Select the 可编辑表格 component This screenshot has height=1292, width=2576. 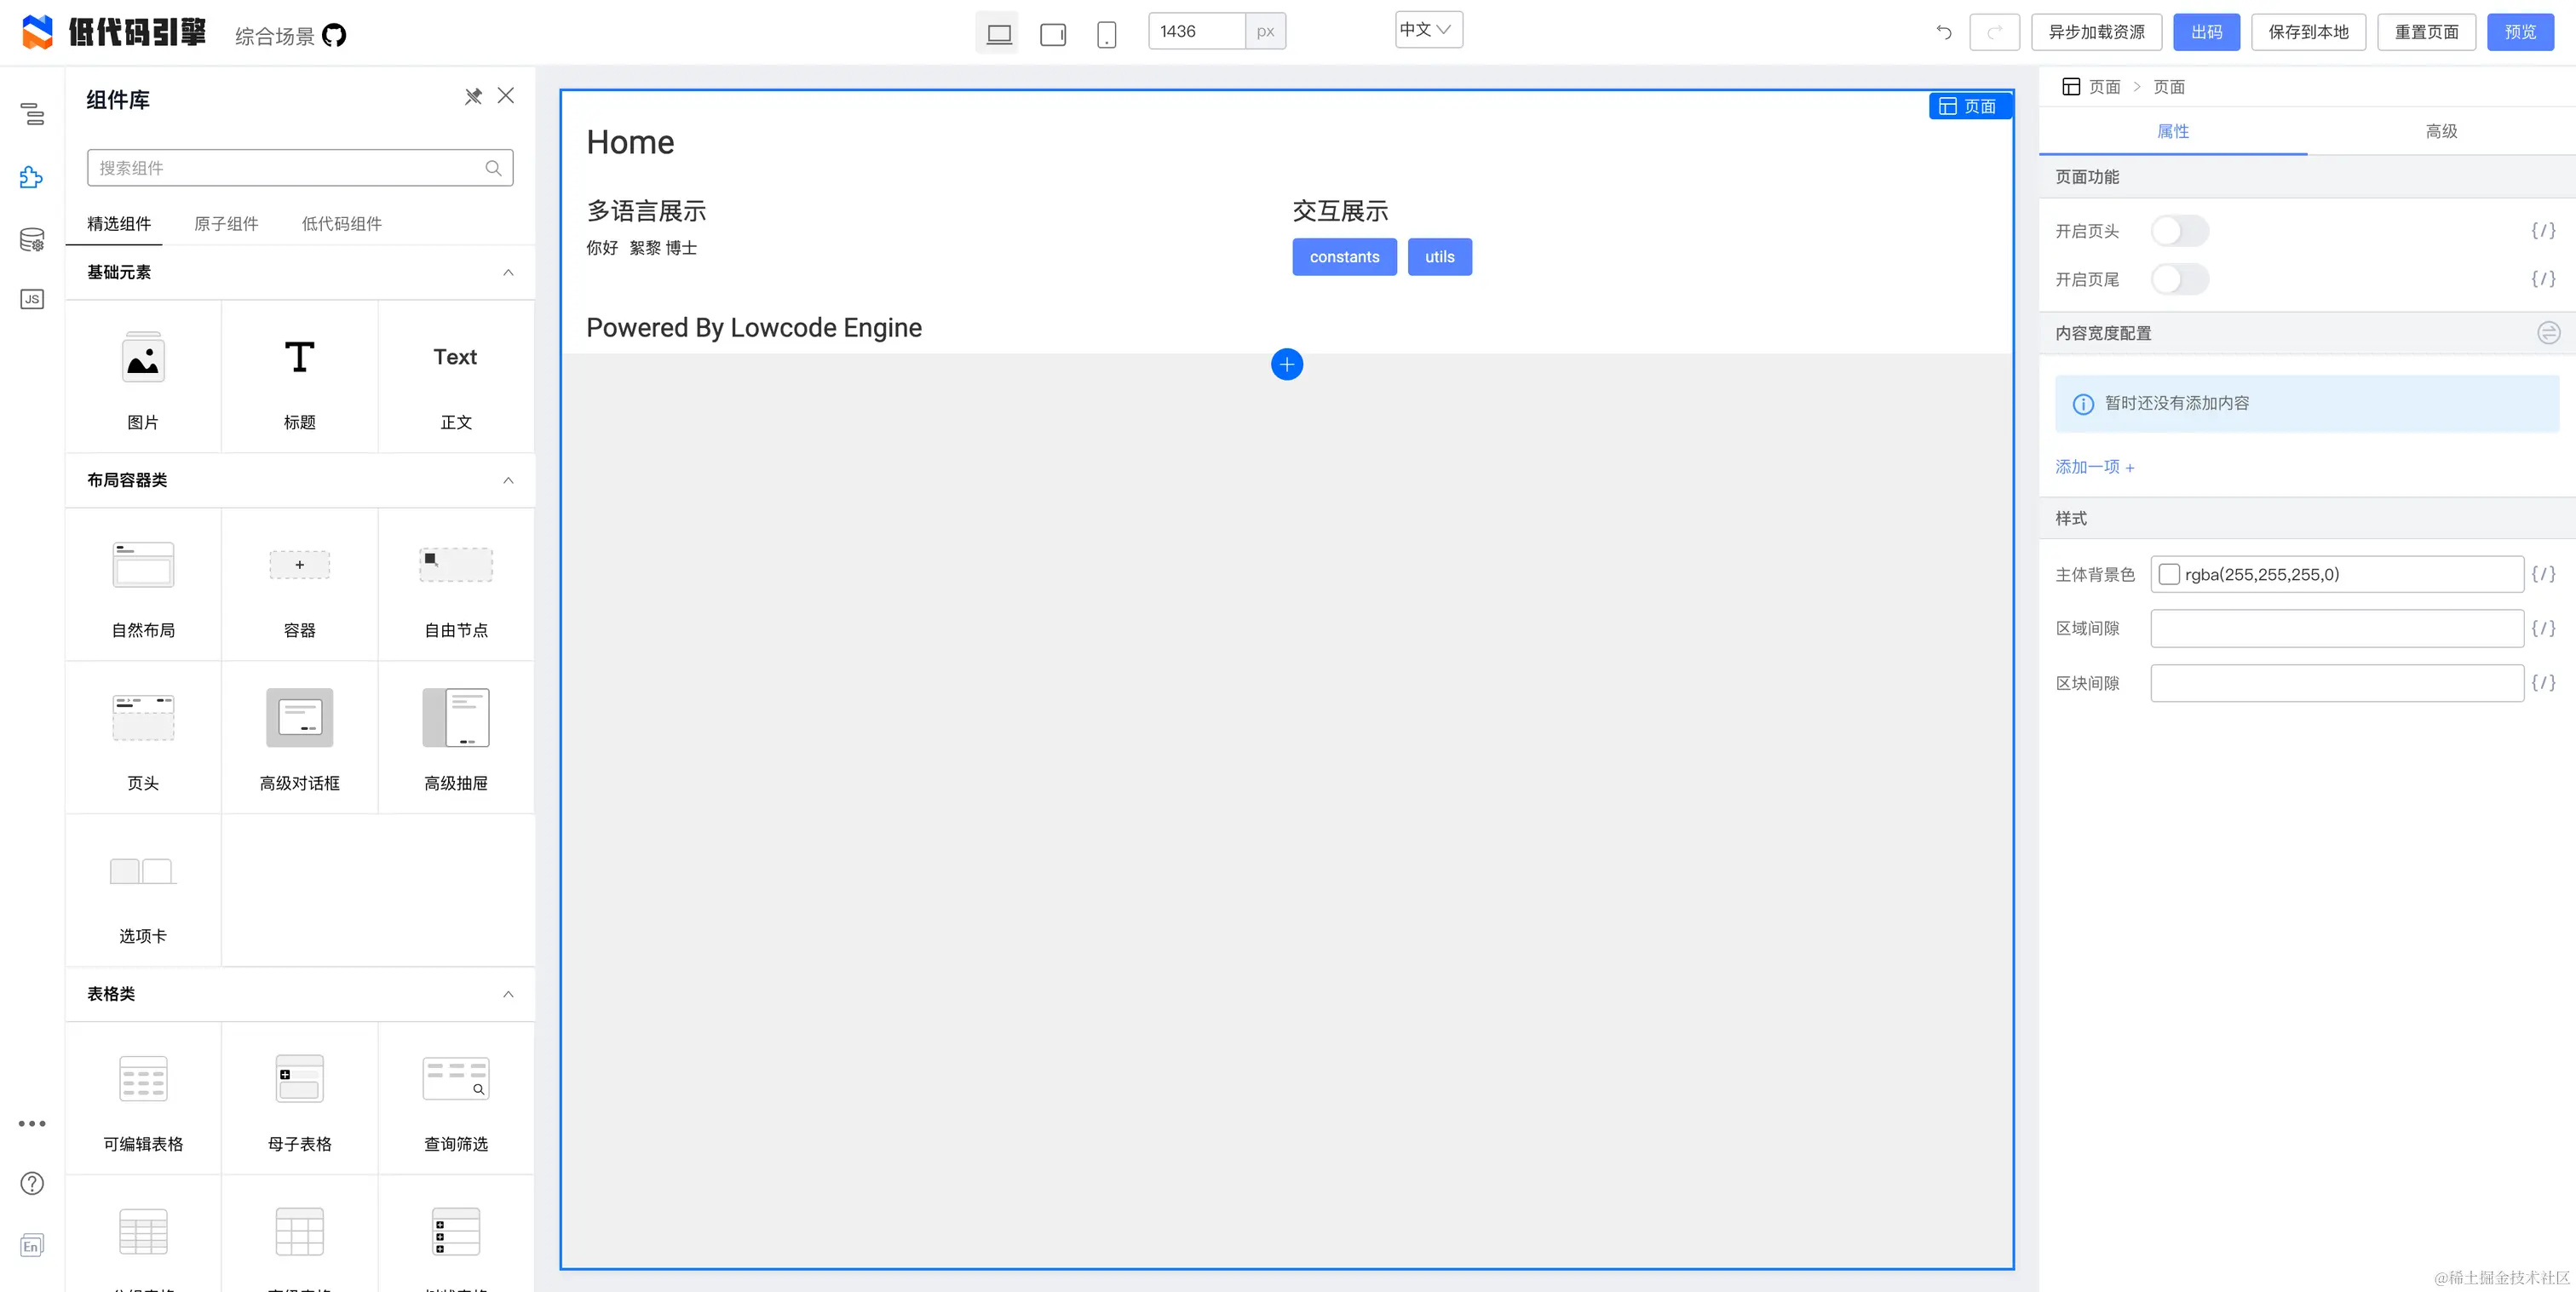(x=143, y=1099)
